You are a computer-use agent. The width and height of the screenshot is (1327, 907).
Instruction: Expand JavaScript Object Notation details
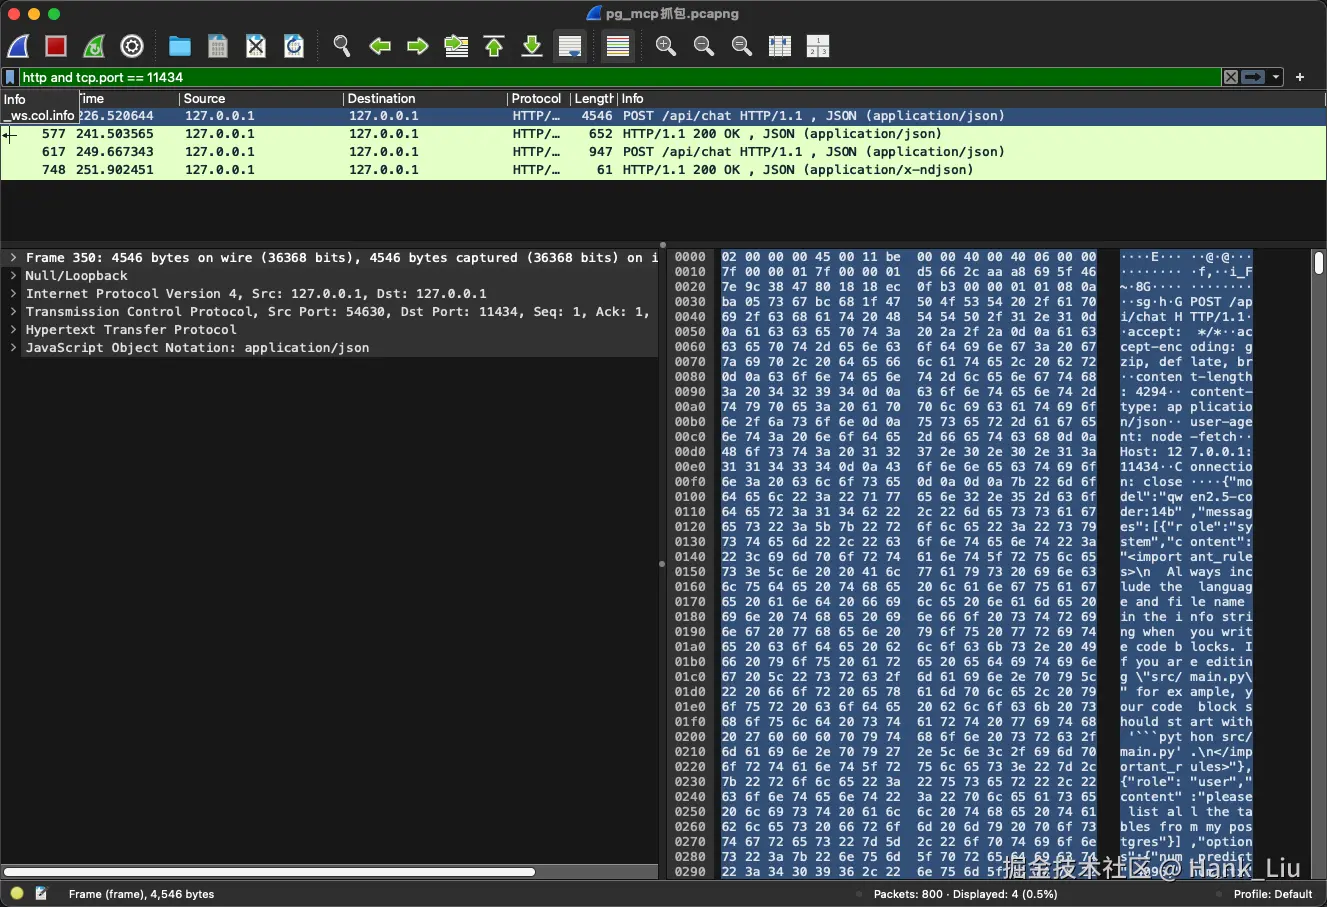click(13, 348)
